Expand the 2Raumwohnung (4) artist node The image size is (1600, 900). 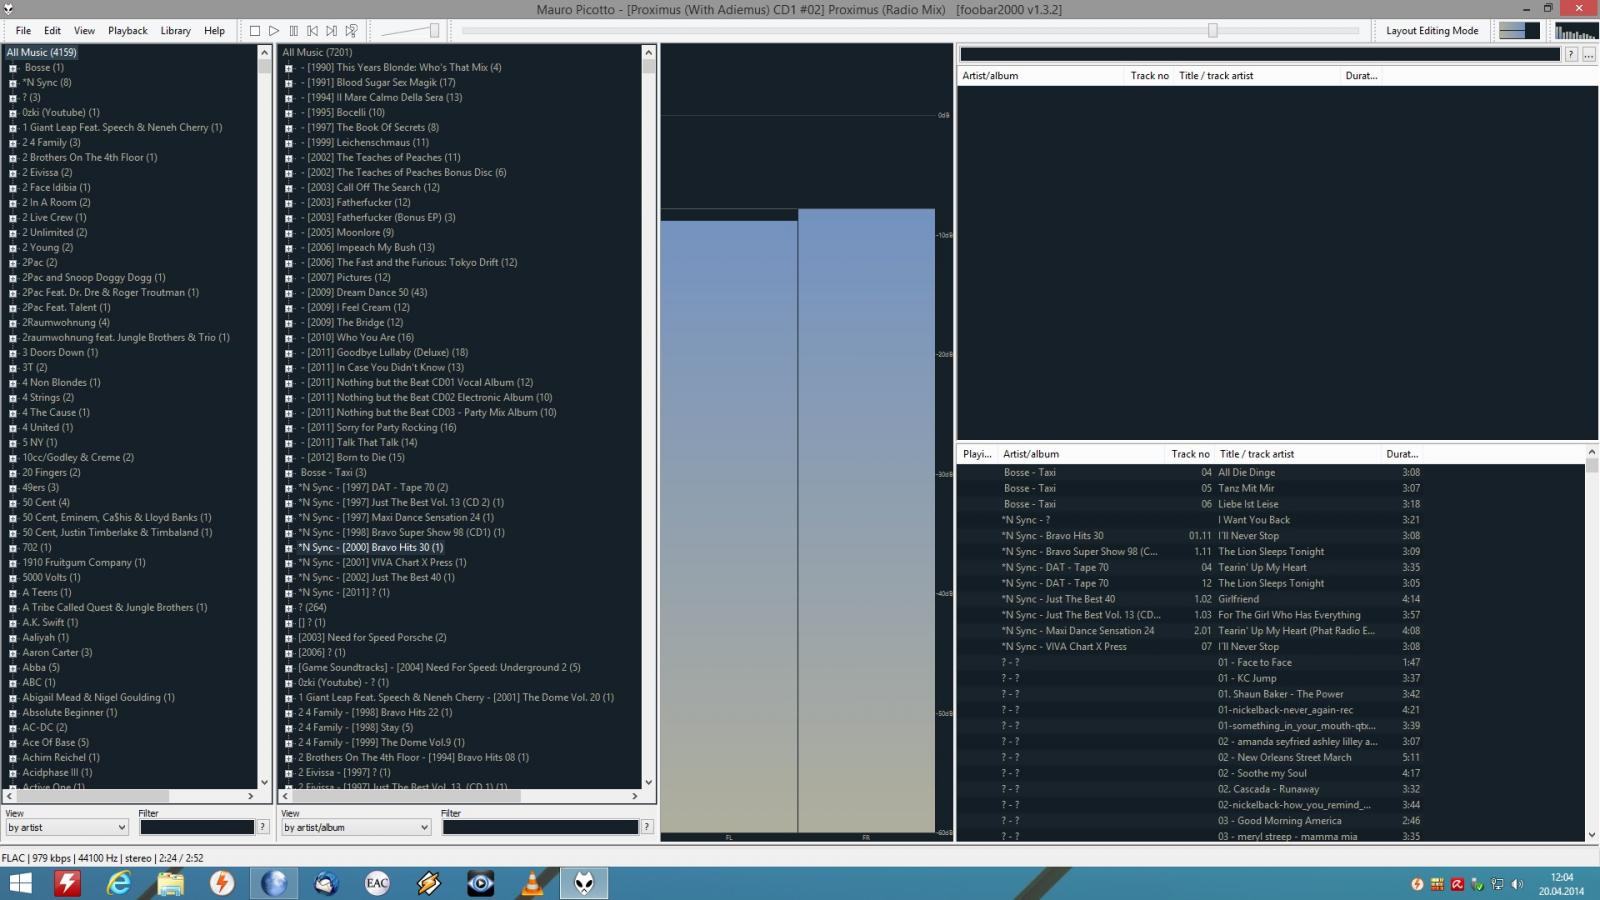tap(13, 323)
